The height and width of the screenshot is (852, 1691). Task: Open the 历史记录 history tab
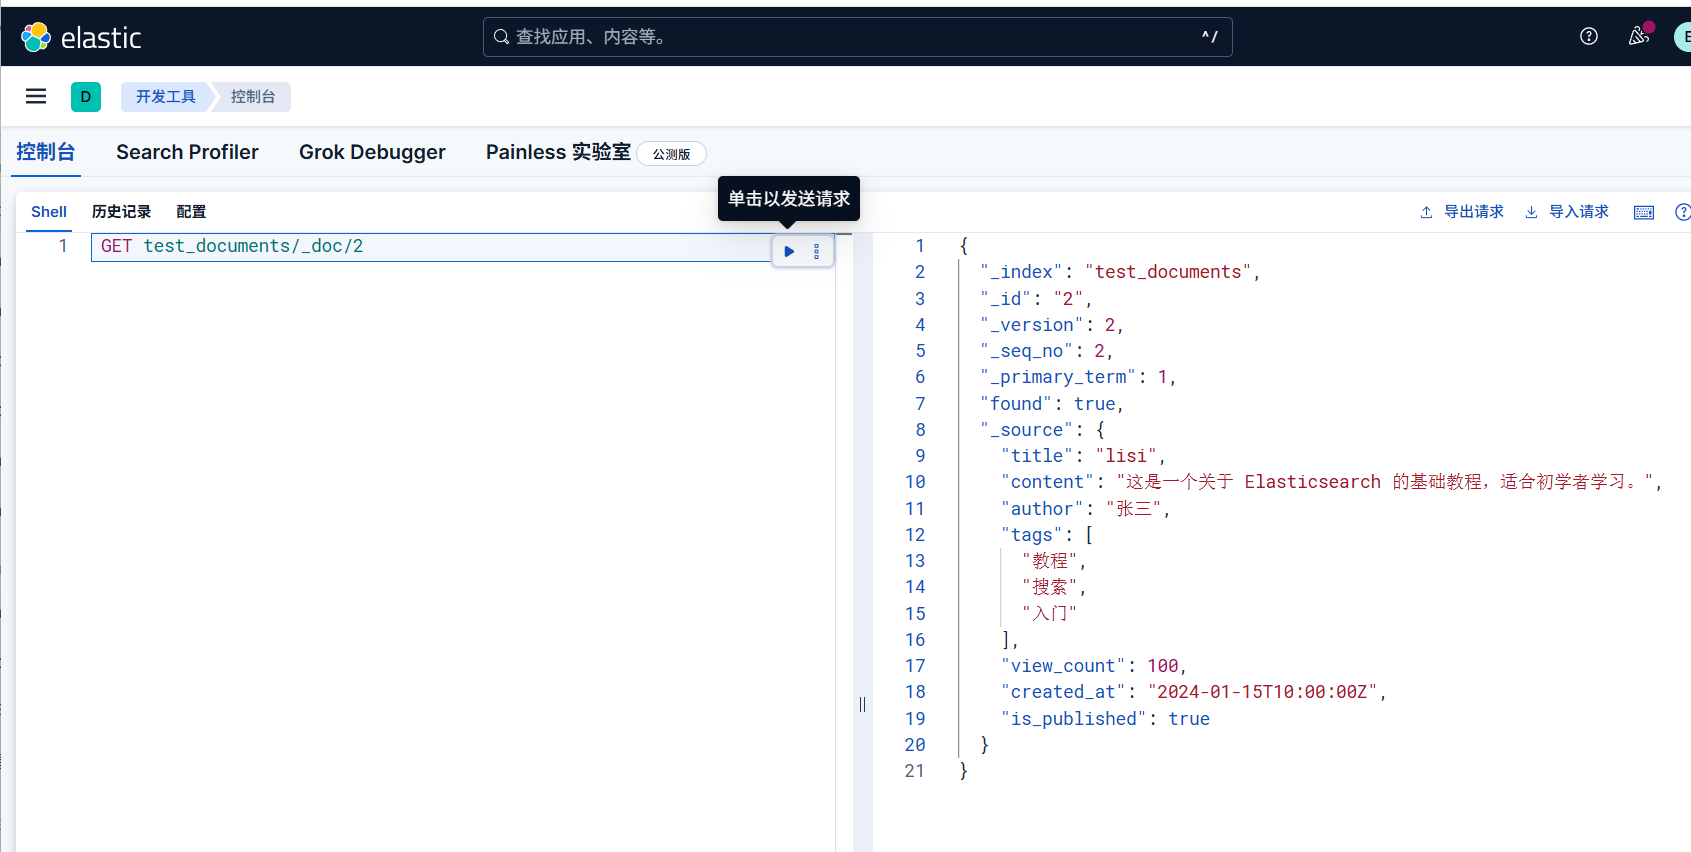click(121, 212)
